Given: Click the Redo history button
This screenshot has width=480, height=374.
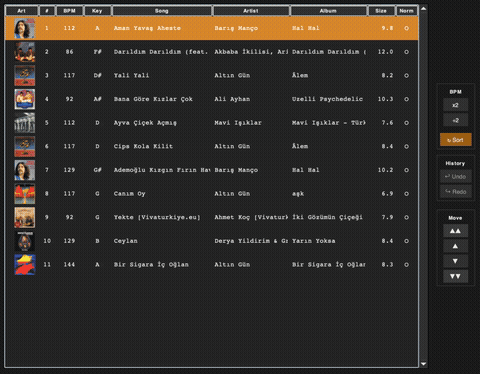Looking at the screenshot, I should [x=455, y=192].
